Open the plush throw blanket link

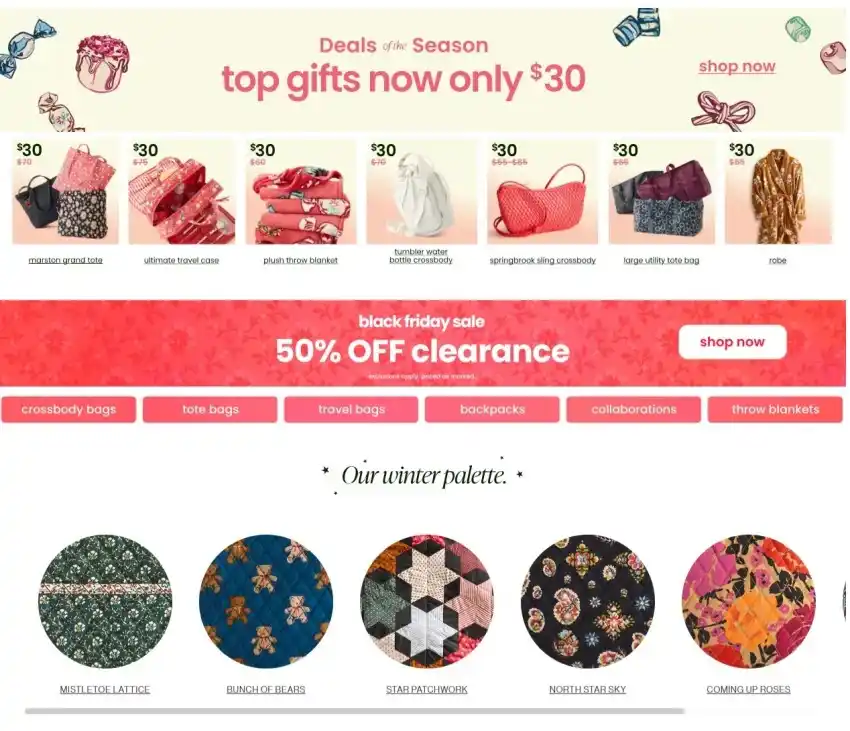[300, 260]
